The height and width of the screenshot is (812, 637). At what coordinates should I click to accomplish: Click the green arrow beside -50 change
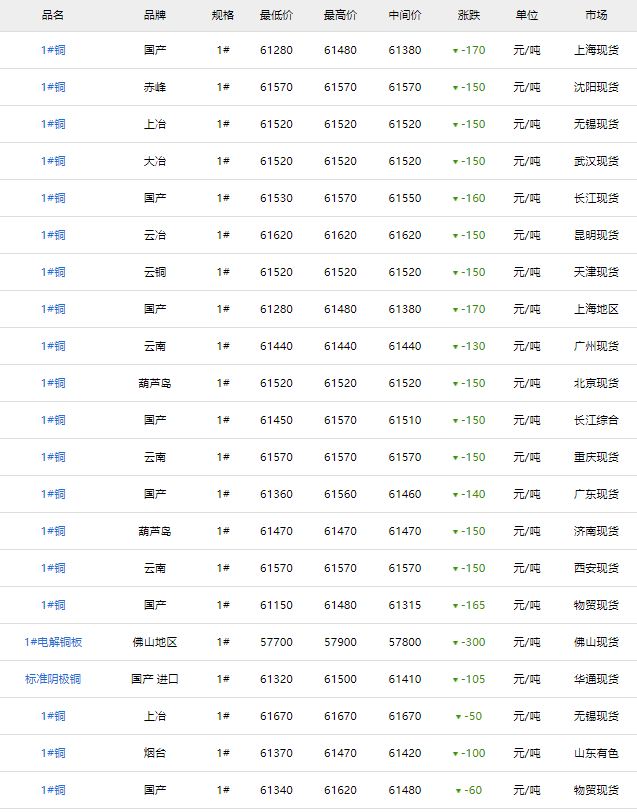tap(459, 717)
